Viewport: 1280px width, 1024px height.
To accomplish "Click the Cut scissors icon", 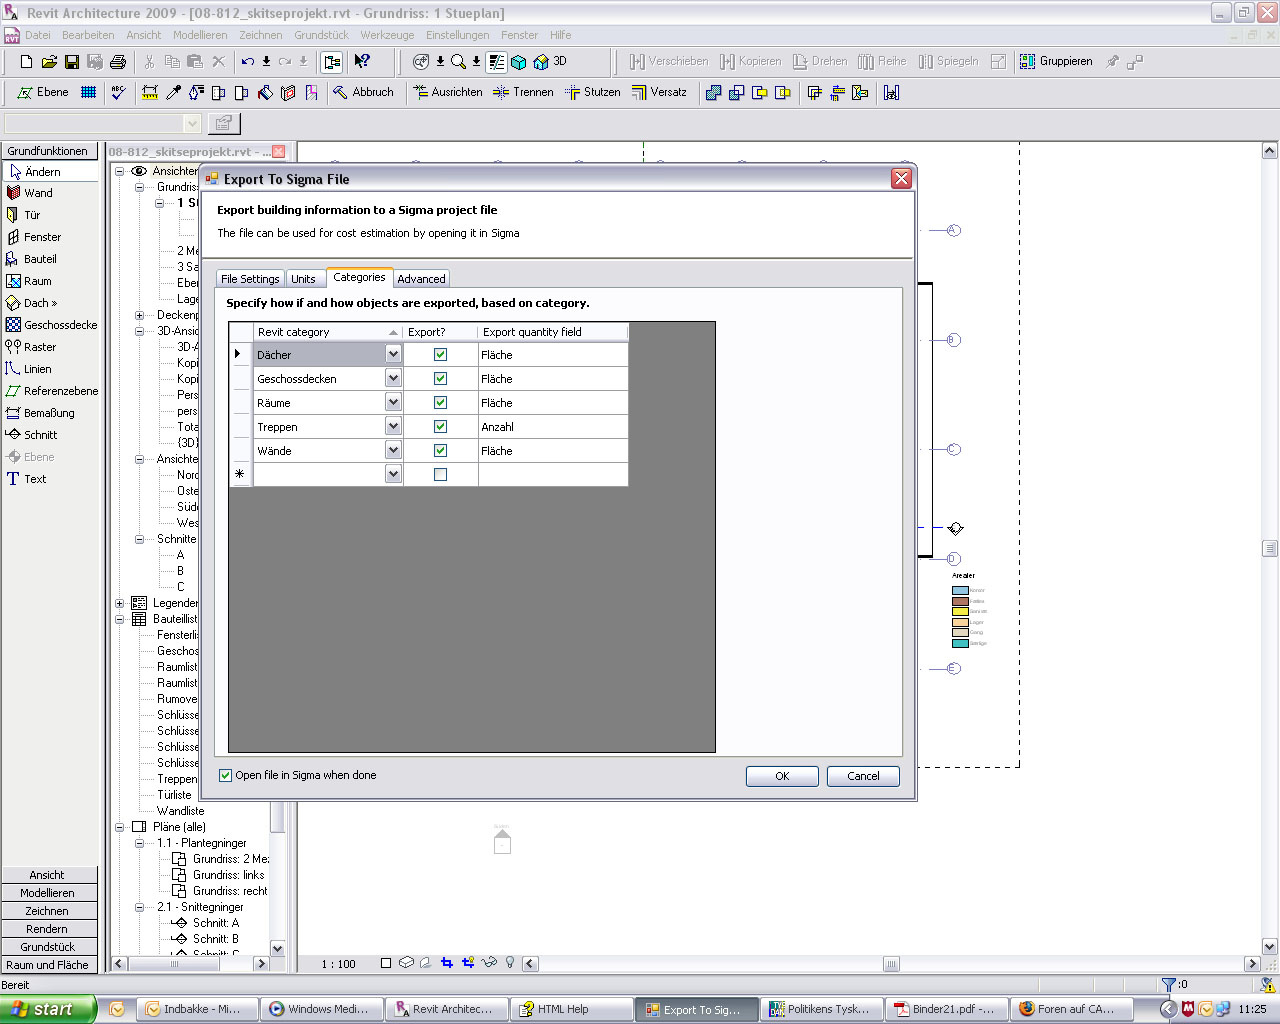I will click(150, 62).
